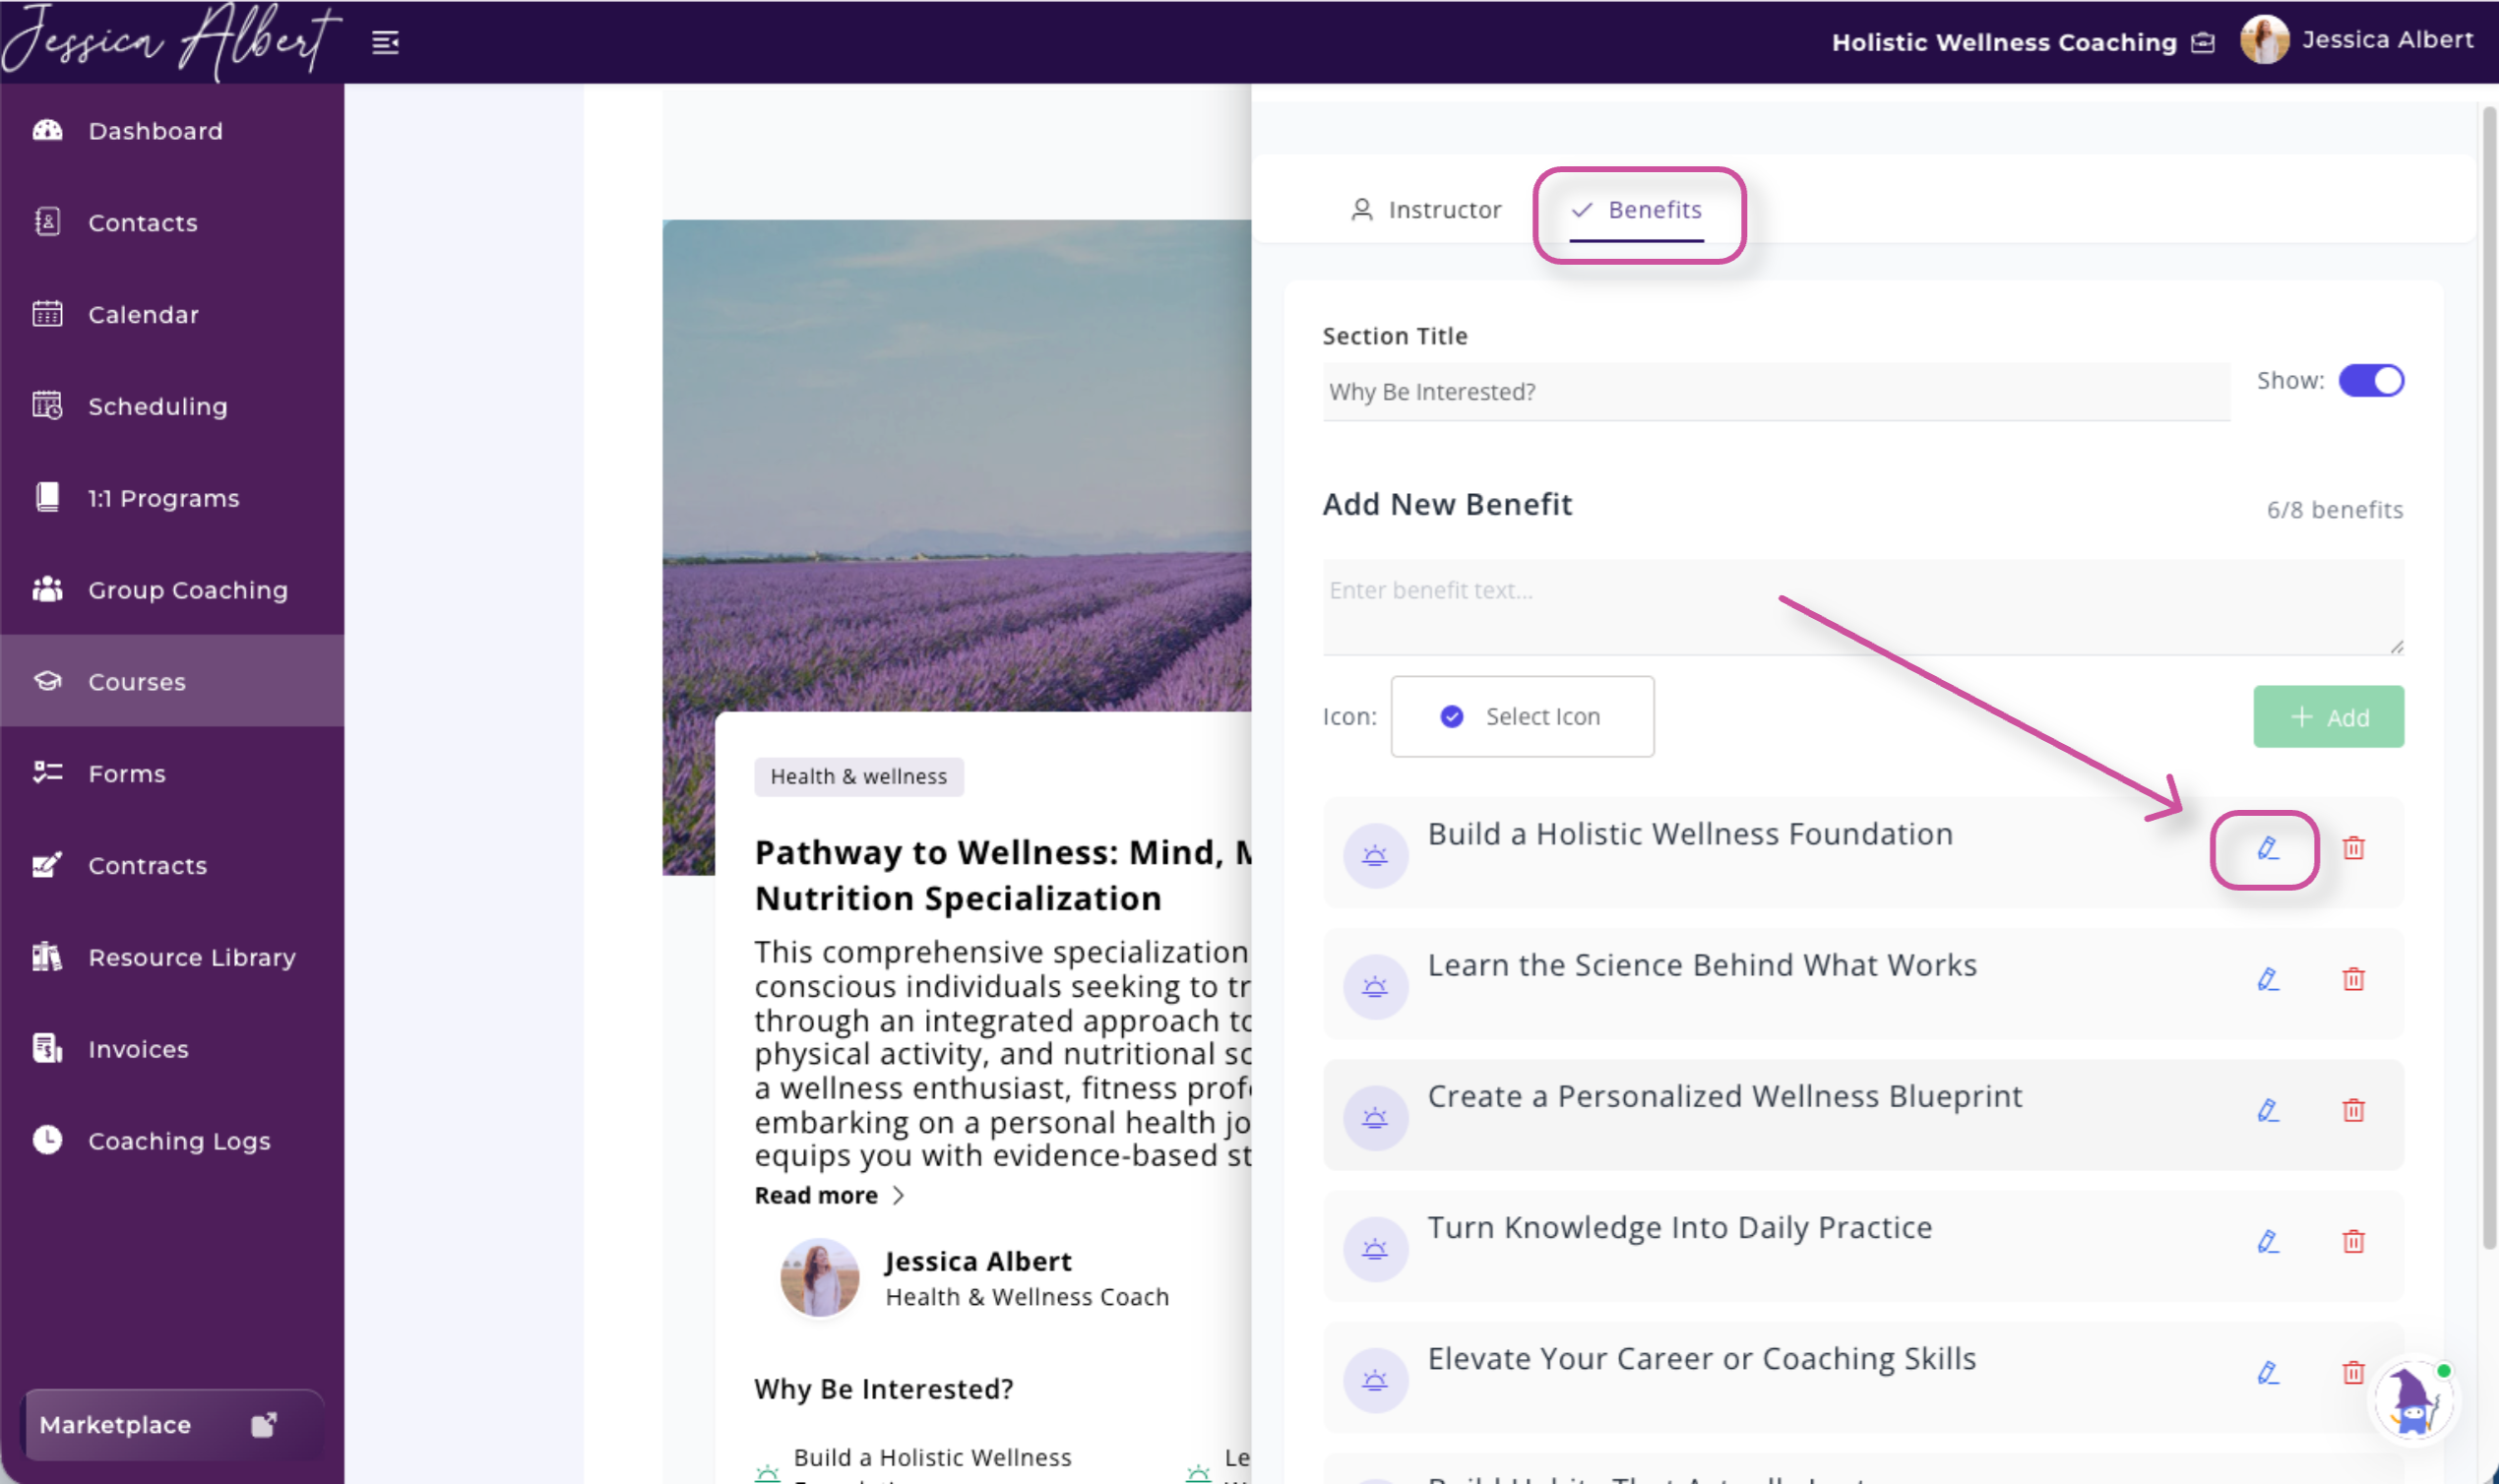Click the right panel vertical scrollbar
Viewport: 2499px width, 1484px height.
2488,680
